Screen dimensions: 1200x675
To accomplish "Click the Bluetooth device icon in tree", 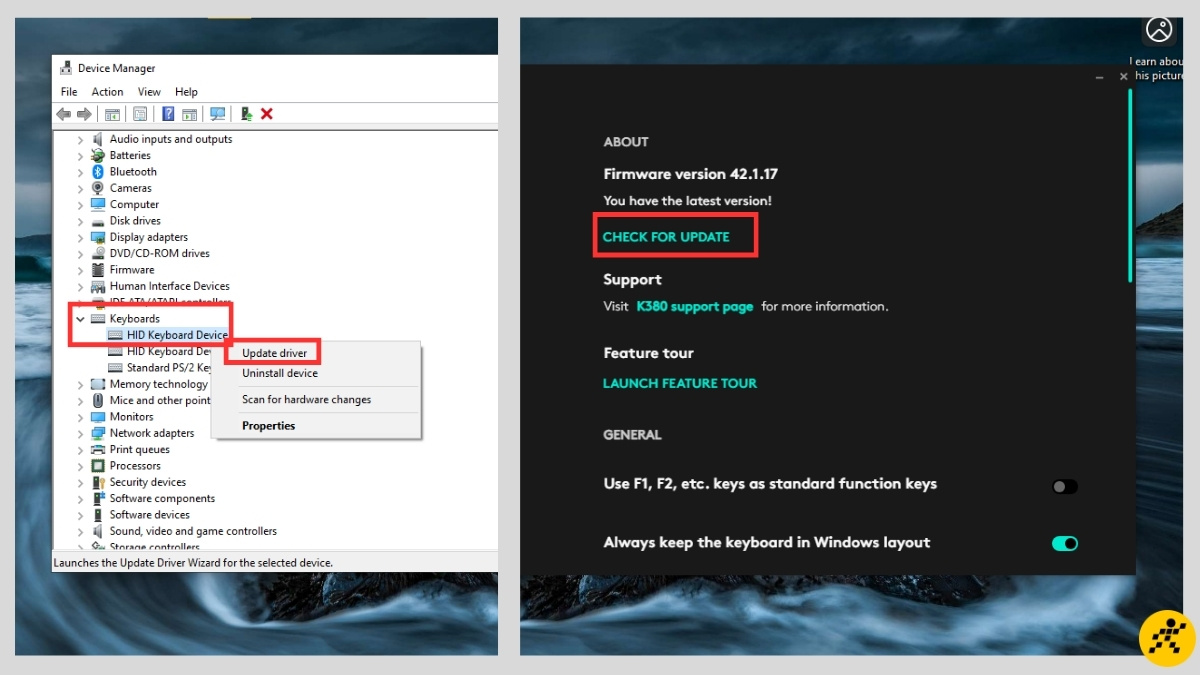I will click(x=98, y=172).
